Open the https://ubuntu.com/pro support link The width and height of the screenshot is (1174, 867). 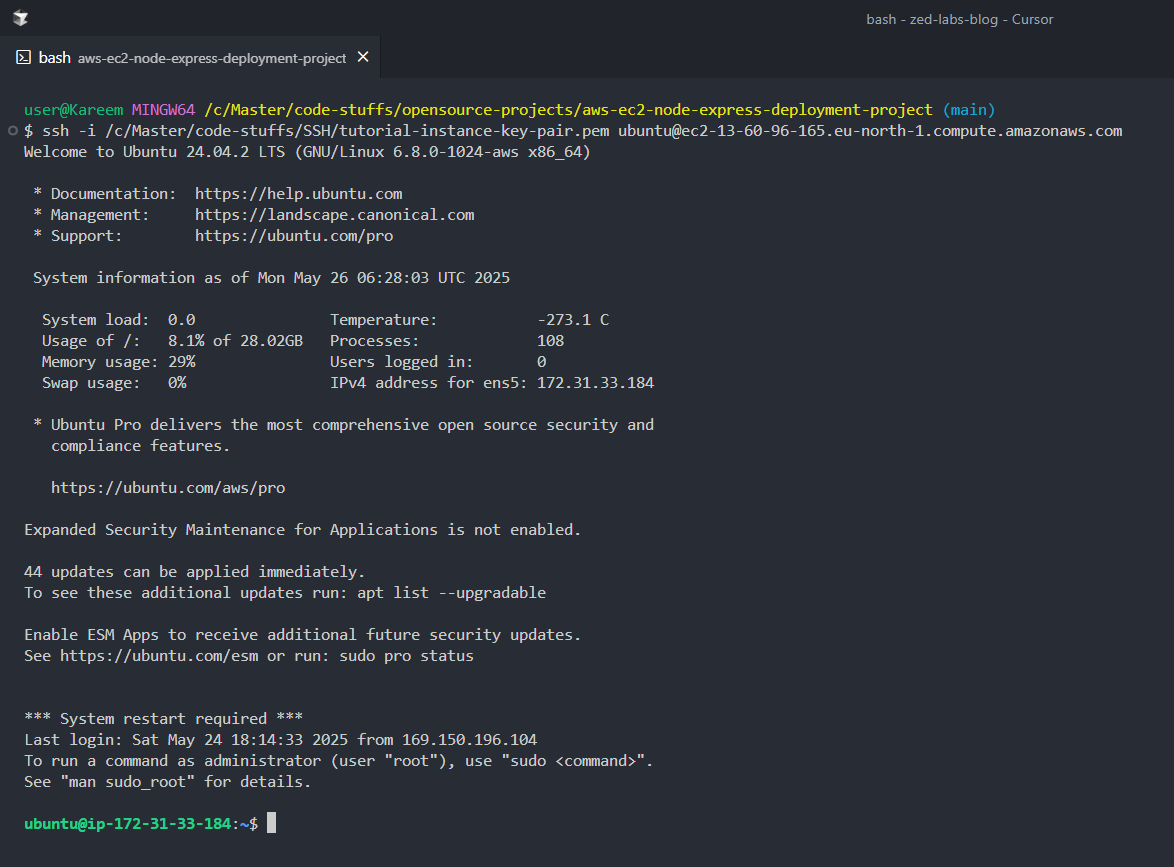[294, 235]
